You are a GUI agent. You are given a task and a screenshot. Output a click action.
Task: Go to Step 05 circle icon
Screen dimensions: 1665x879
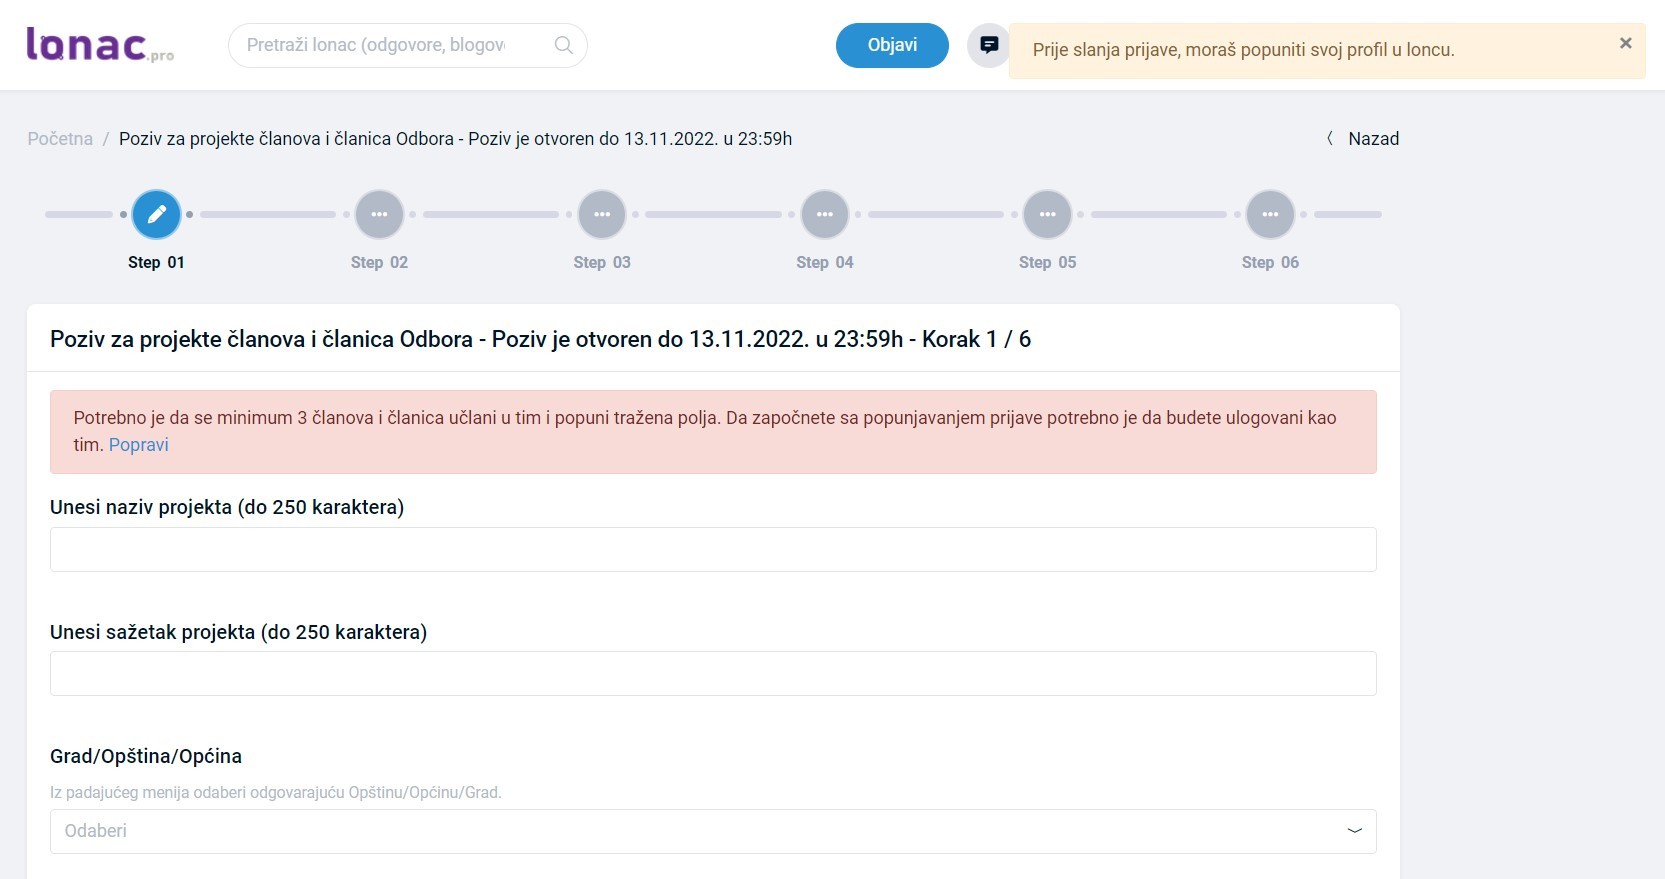tap(1047, 214)
